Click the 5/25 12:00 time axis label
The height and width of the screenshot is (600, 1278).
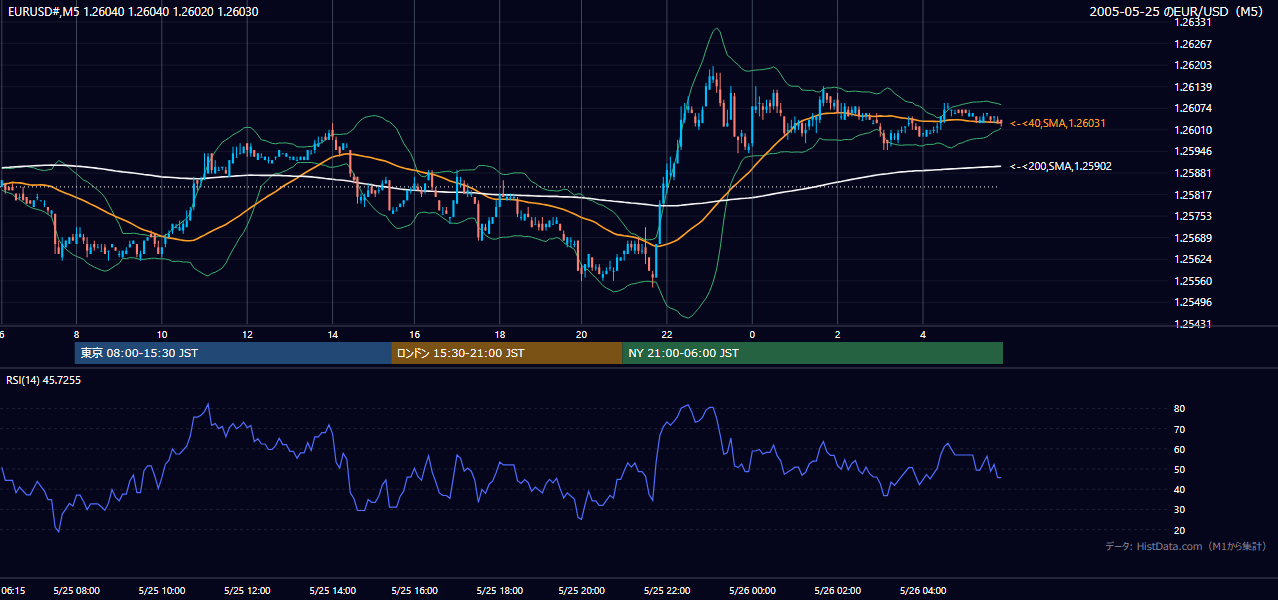(247, 591)
